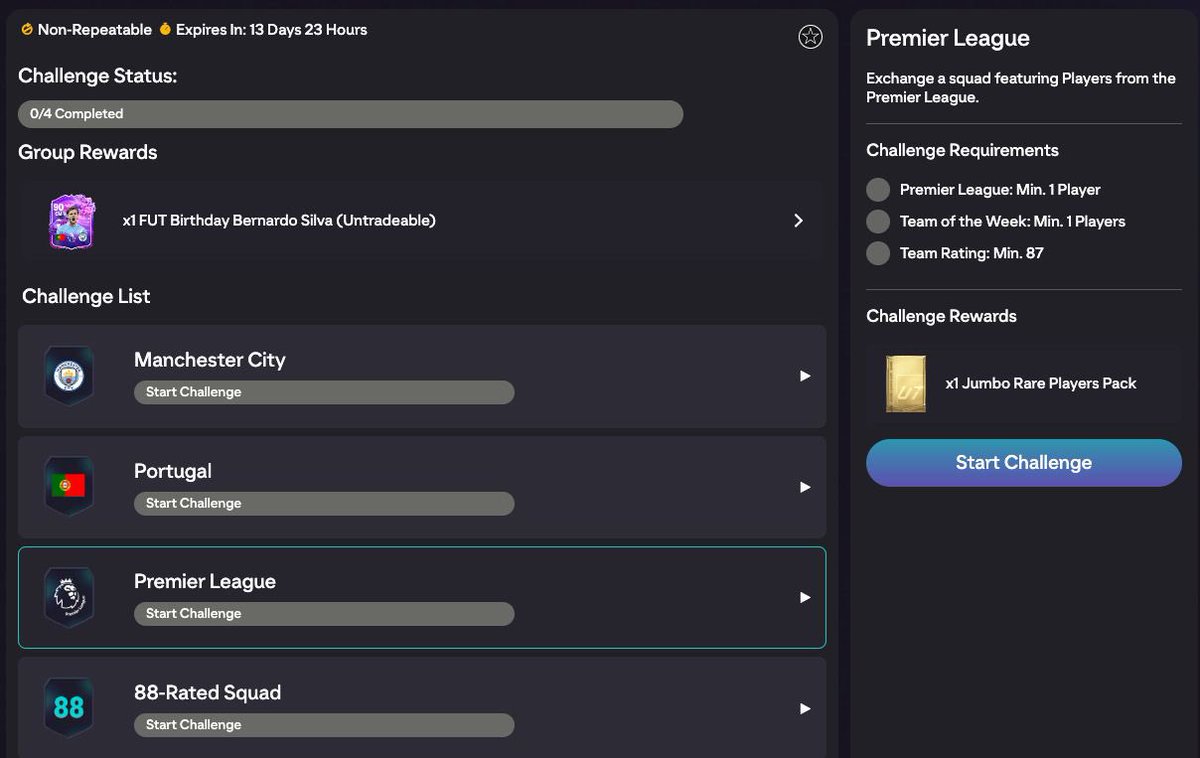Click the x1 Jumbo Rare Players Pack text
Viewport: 1200px width, 758px height.
1041,384
